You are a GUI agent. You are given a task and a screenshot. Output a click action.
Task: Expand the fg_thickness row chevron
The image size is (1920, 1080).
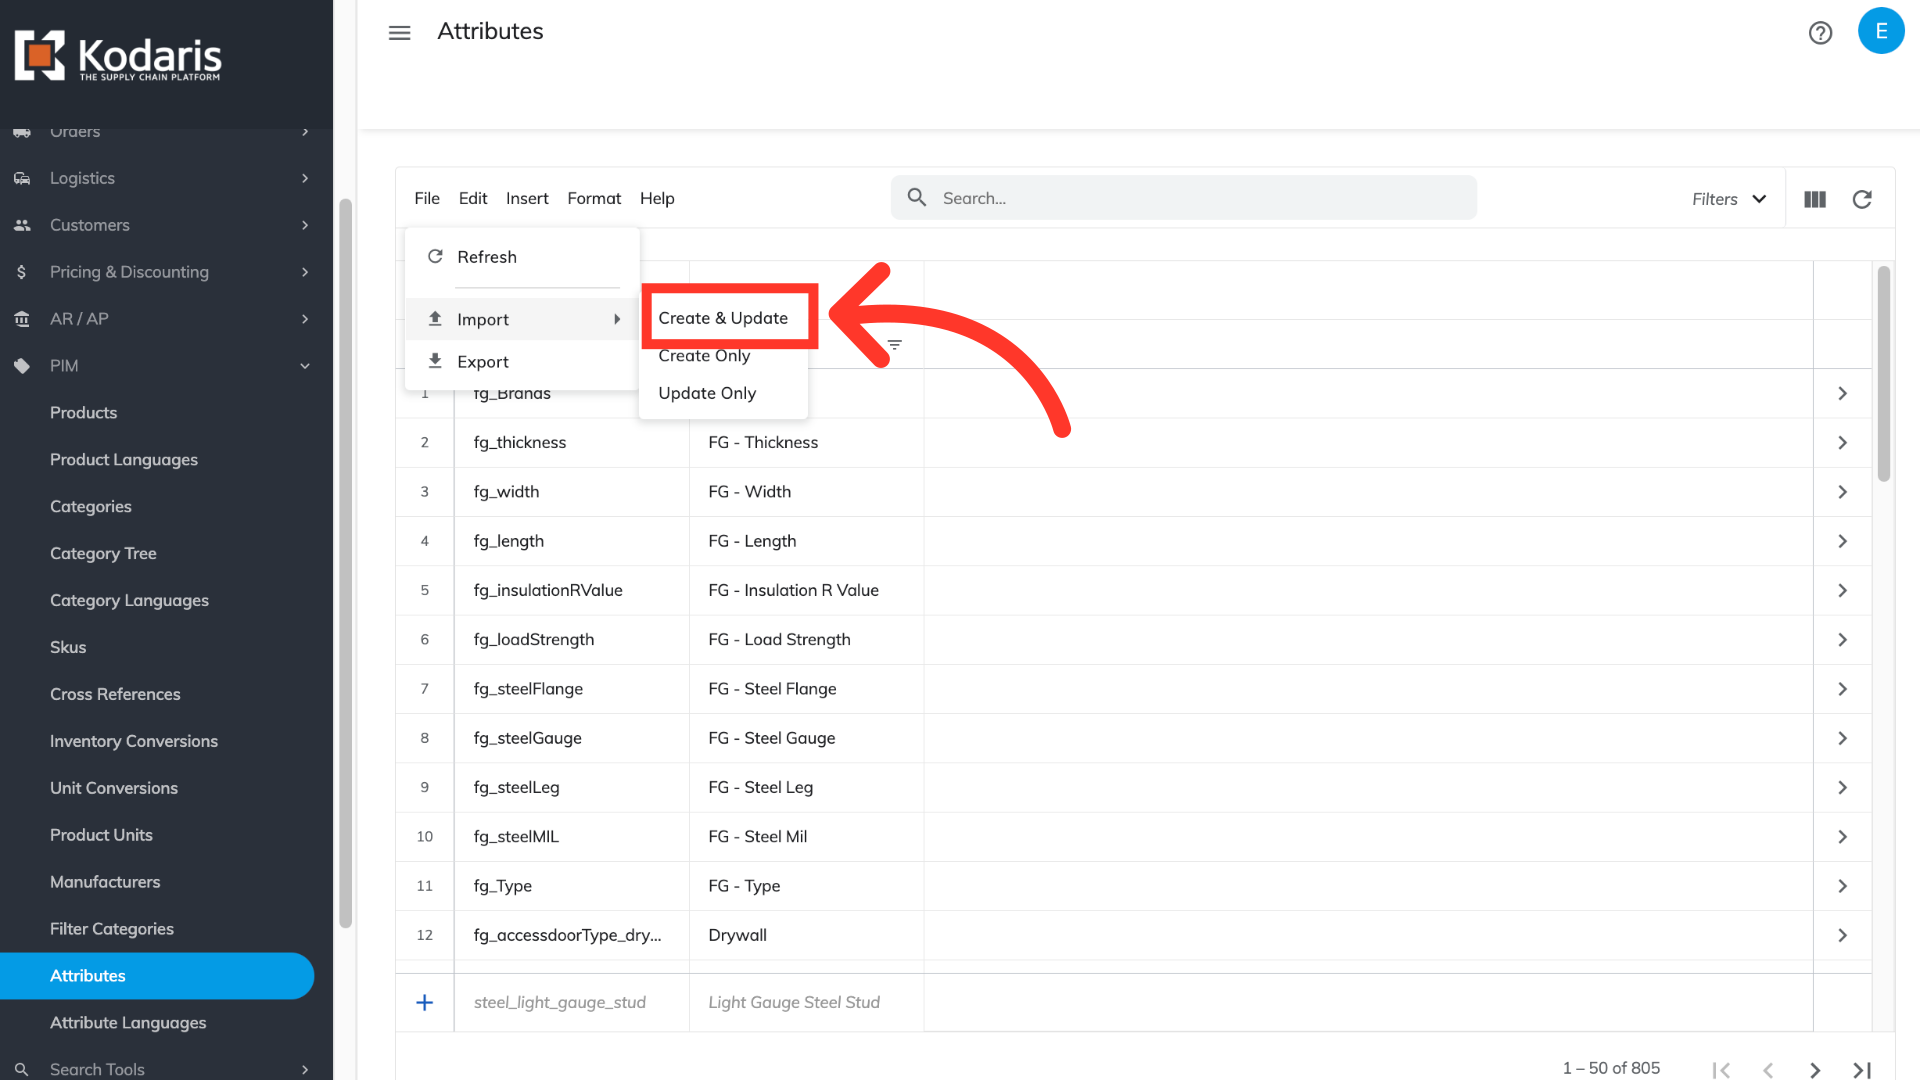click(1842, 442)
